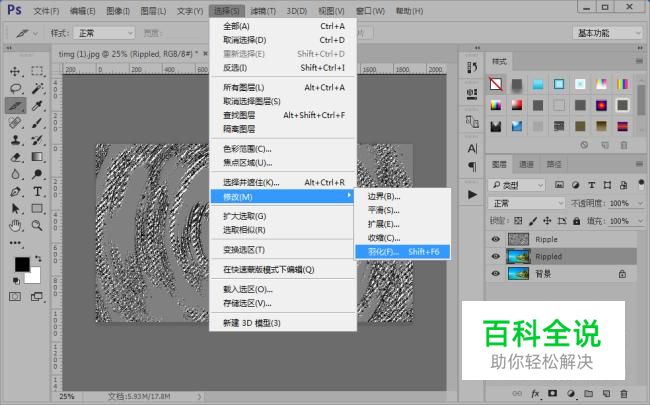Viewport: 650px width, 405px height.
Task: Open the tool preset picker arrow
Action: tap(35, 34)
